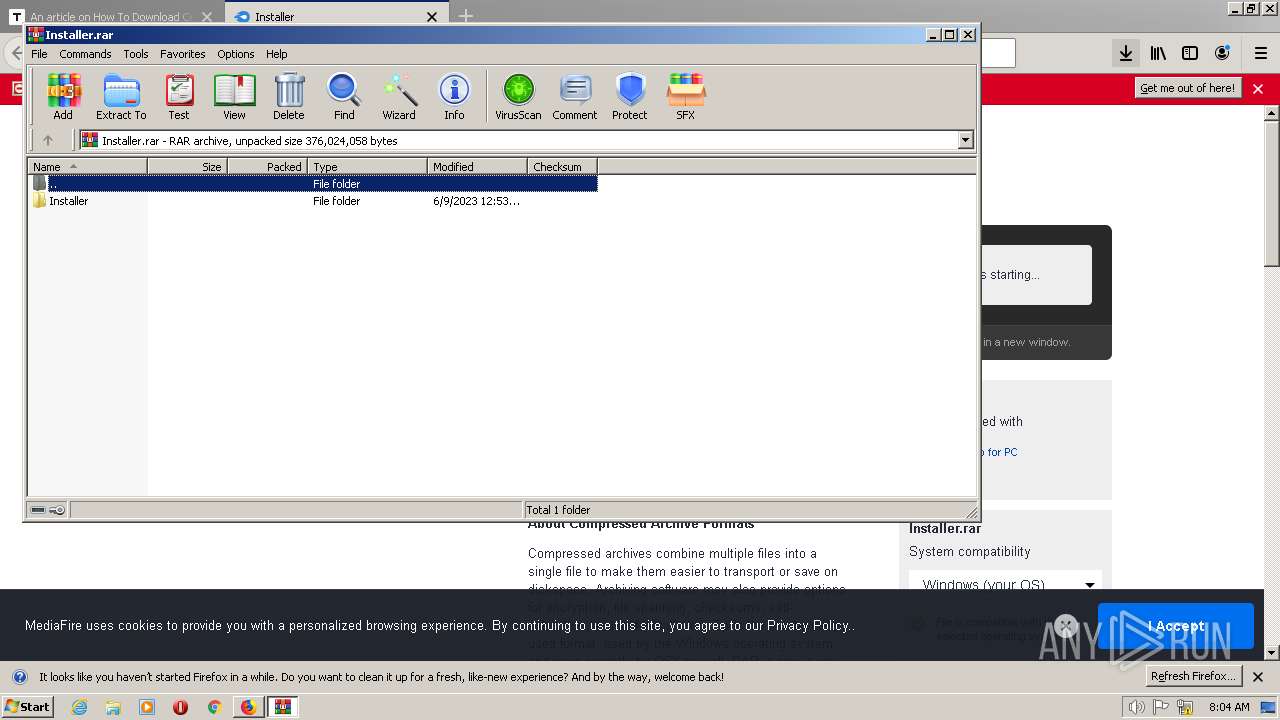Click the Refresh Firefox button
1280x720 pixels.
tap(1193, 676)
